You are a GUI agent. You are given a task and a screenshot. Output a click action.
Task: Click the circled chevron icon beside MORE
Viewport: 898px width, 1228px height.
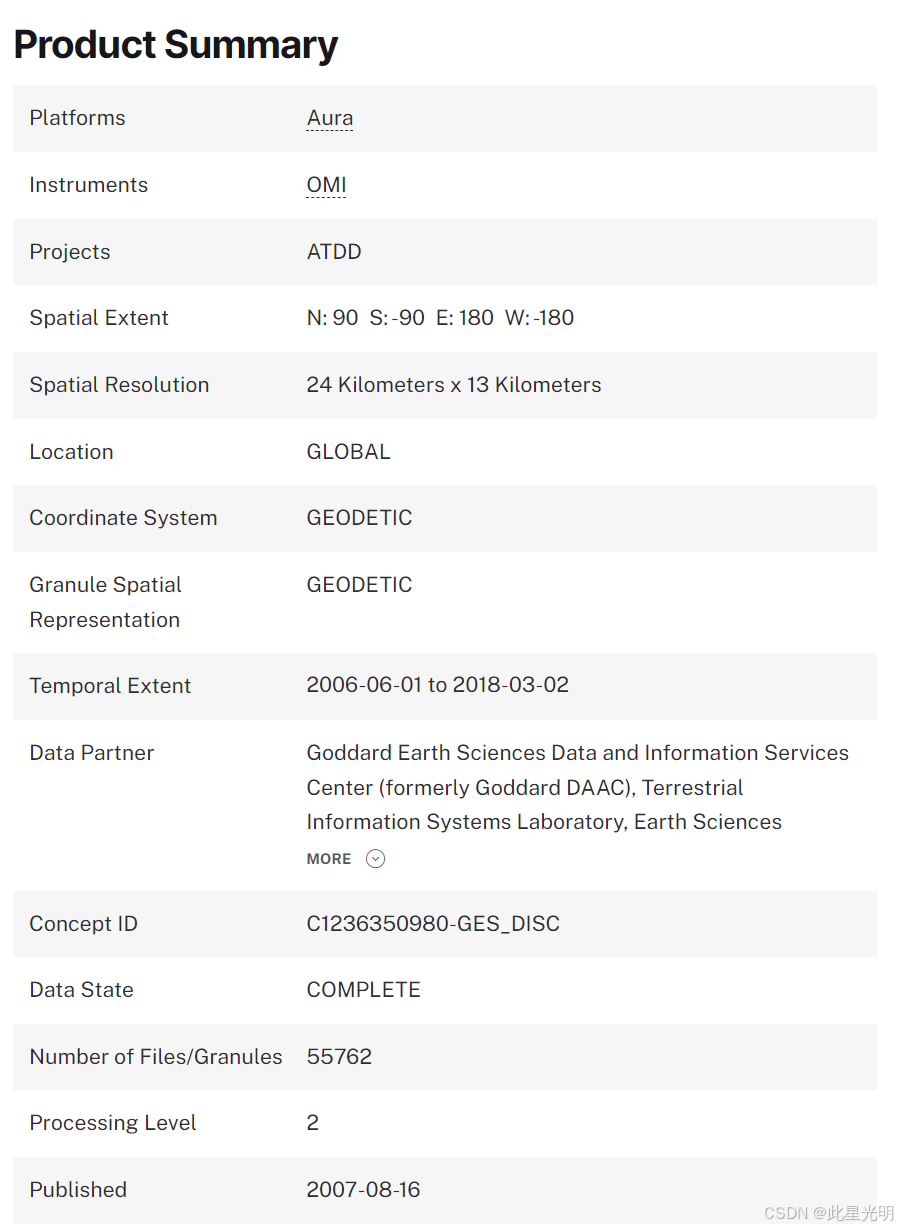(x=375, y=859)
